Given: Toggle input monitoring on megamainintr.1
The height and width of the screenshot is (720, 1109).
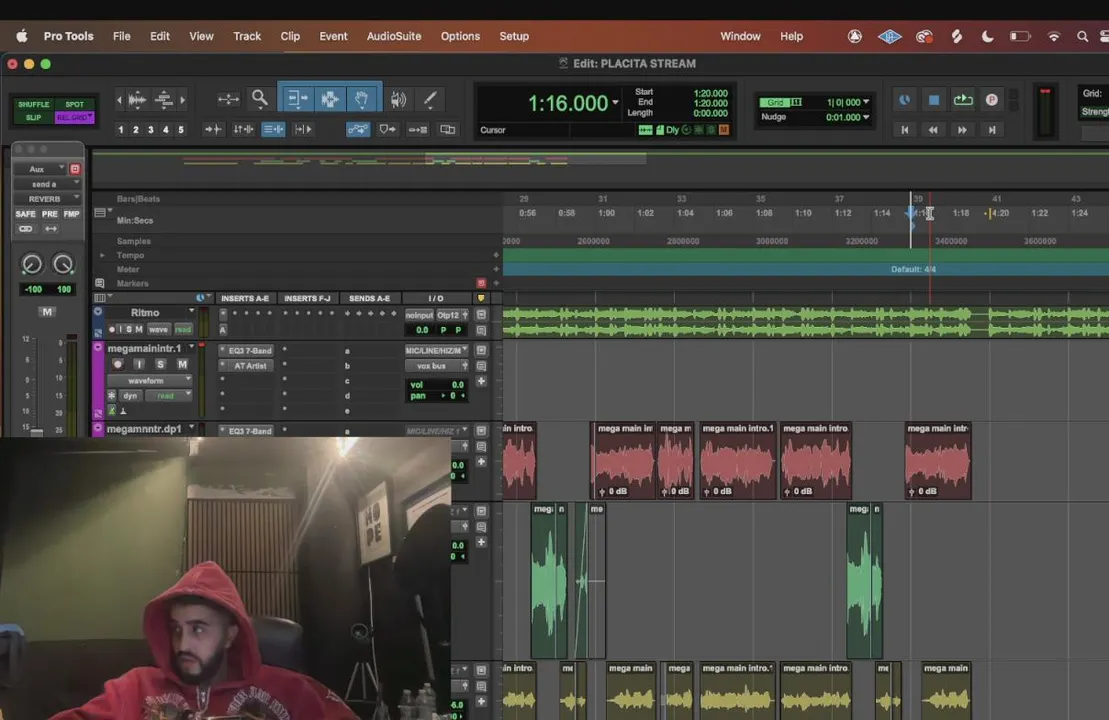Looking at the screenshot, I should coord(139,364).
